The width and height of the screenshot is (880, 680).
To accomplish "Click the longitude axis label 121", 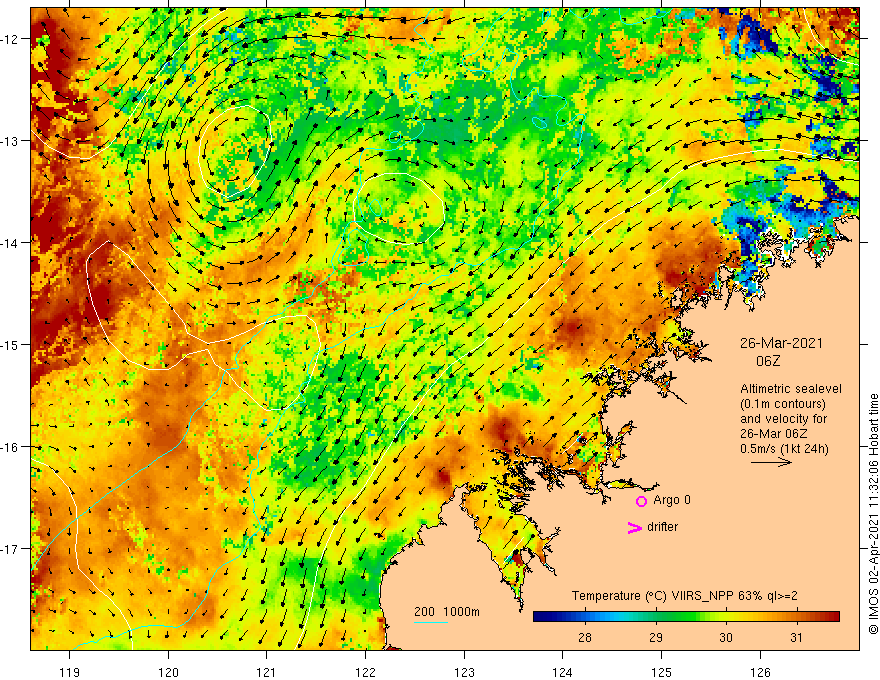I will (x=267, y=672).
